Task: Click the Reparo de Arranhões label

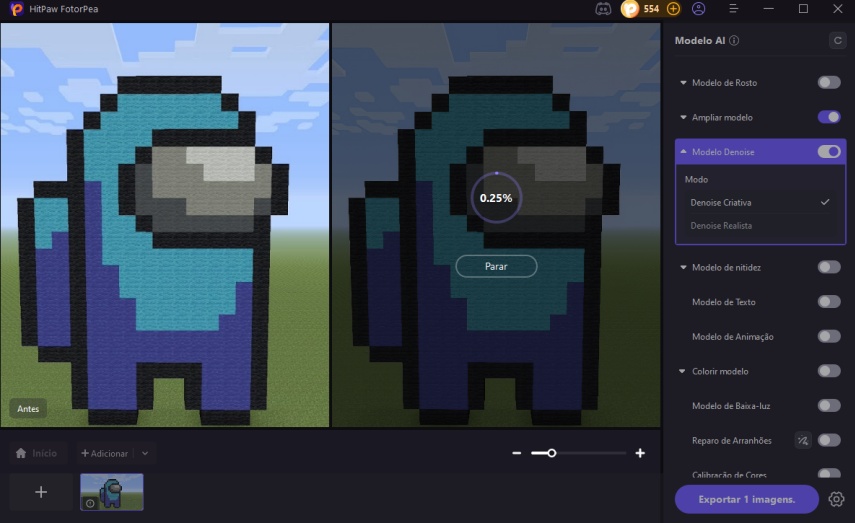Action: (x=732, y=441)
